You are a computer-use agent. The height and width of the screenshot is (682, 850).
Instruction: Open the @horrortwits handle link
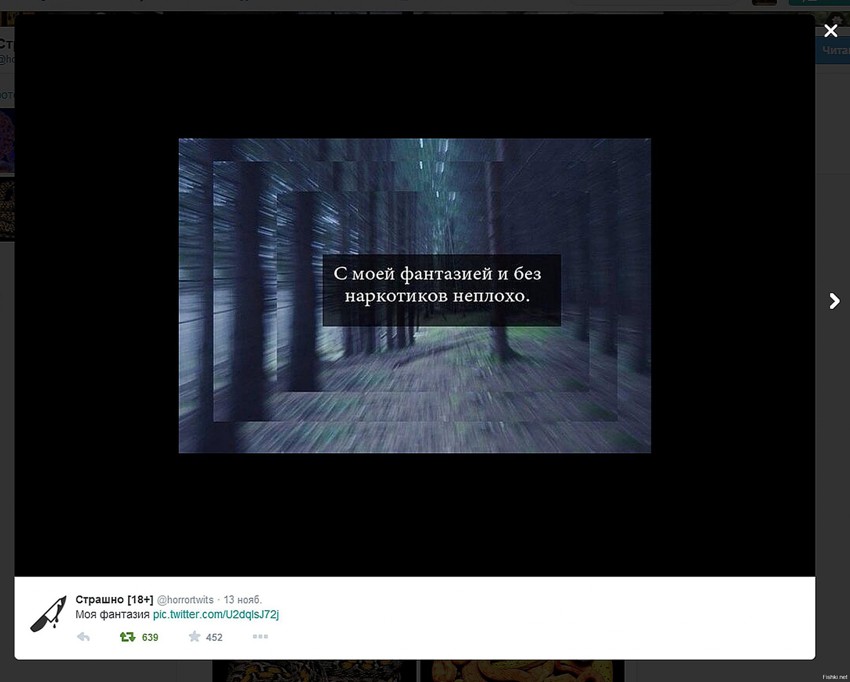(x=187, y=599)
